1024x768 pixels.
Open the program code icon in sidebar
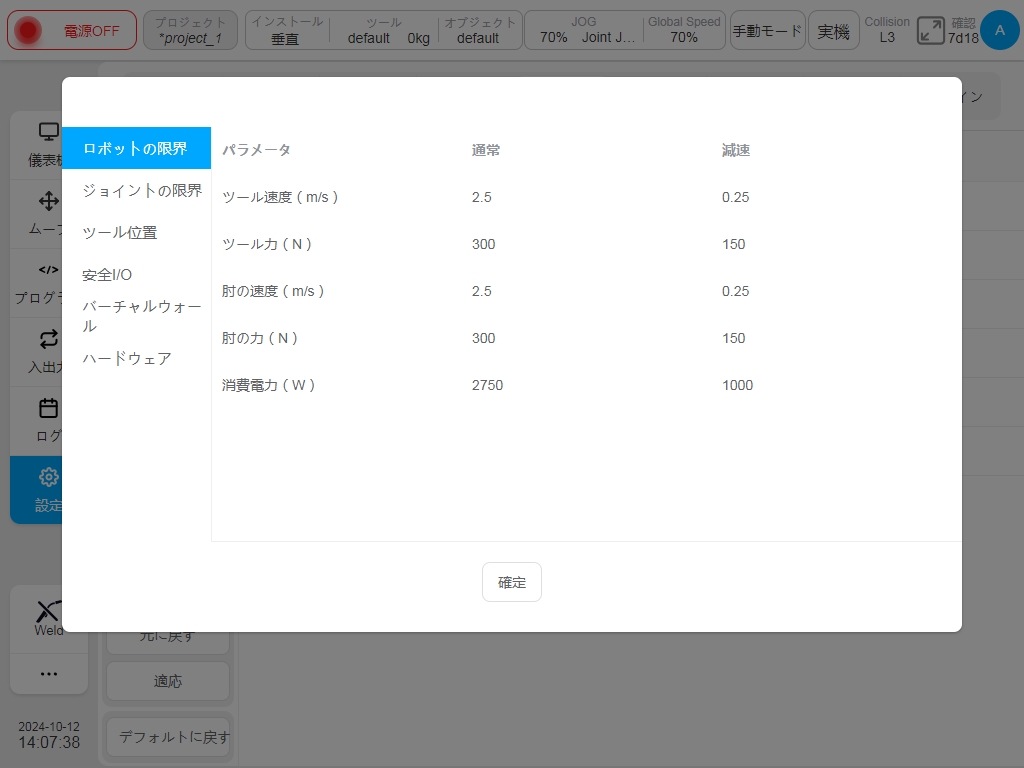click(48, 270)
